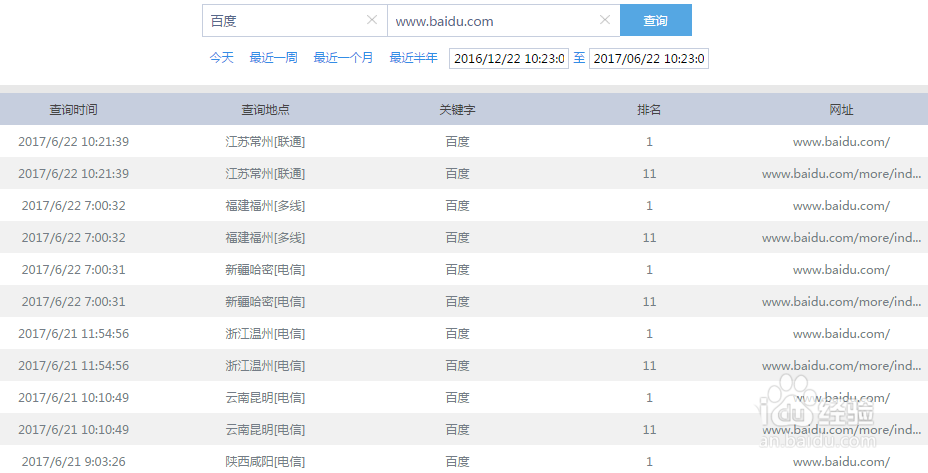Click the 查询时间 column header
The width and height of the screenshot is (928, 473).
(74, 110)
